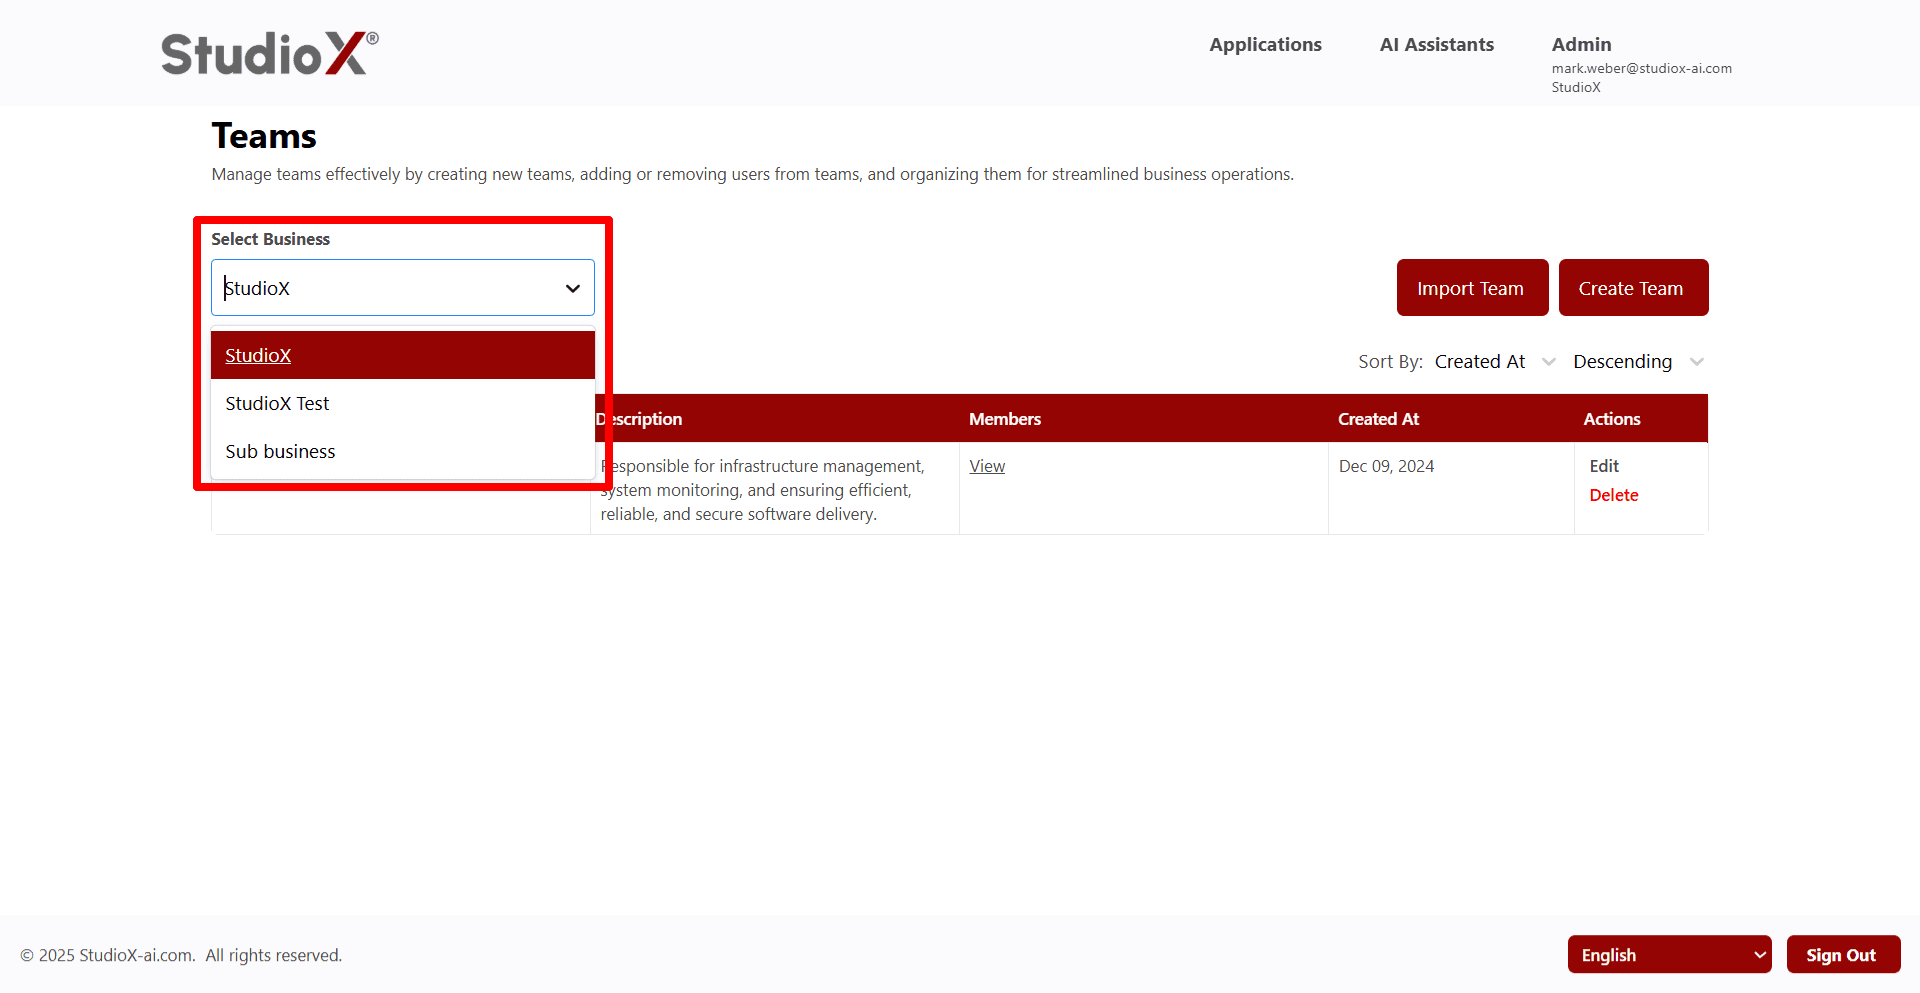Select StudioX Test business option
Image resolution: width=1920 pixels, height=993 pixels.
click(x=277, y=404)
